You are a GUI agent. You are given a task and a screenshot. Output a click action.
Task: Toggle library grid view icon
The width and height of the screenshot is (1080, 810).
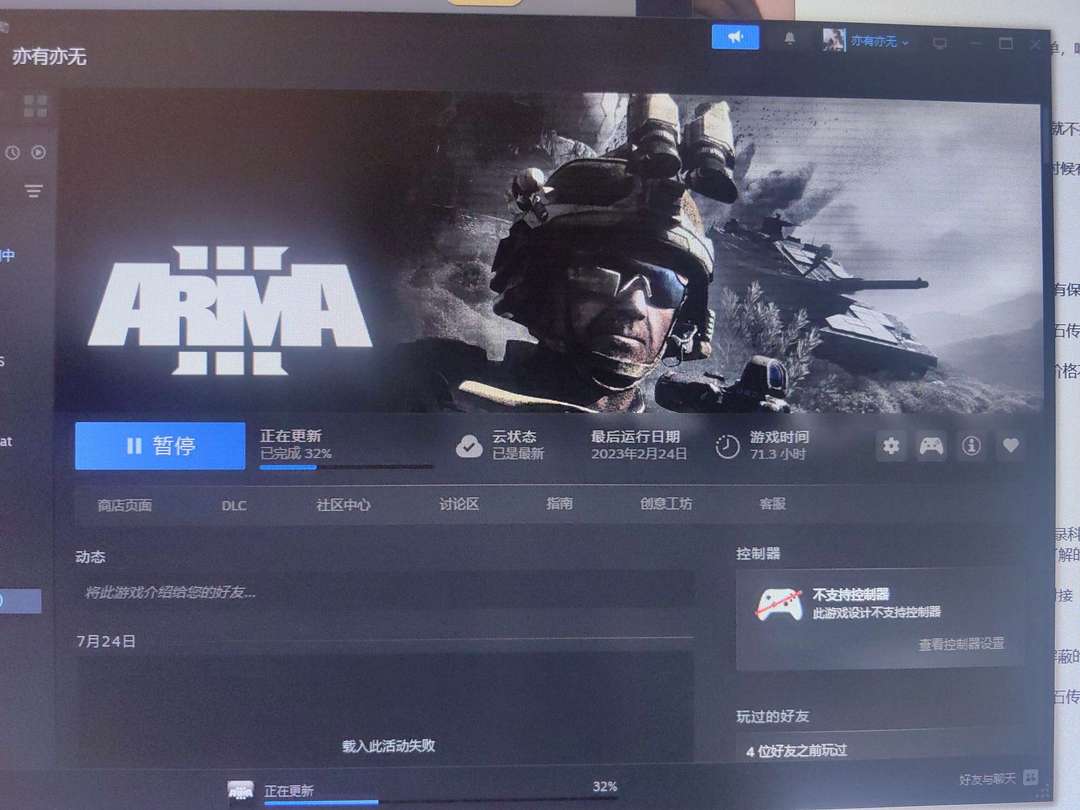tap(35, 106)
